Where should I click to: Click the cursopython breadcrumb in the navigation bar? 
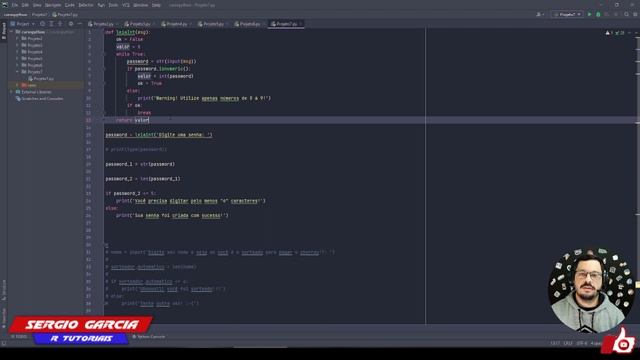pos(16,14)
